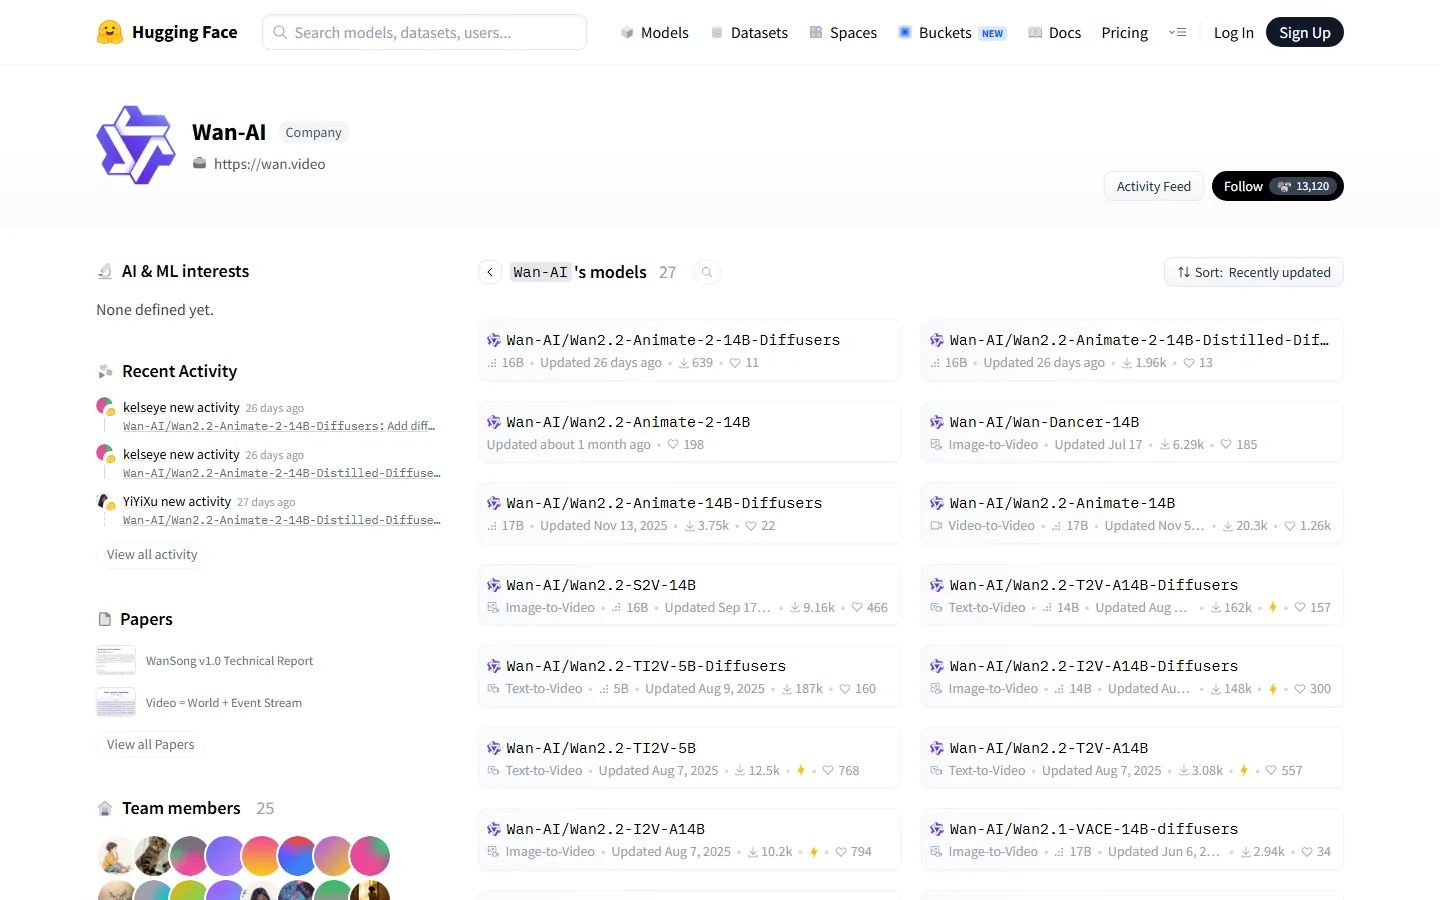Click the models count 27
The width and height of the screenshot is (1440, 900).
click(x=667, y=272)
